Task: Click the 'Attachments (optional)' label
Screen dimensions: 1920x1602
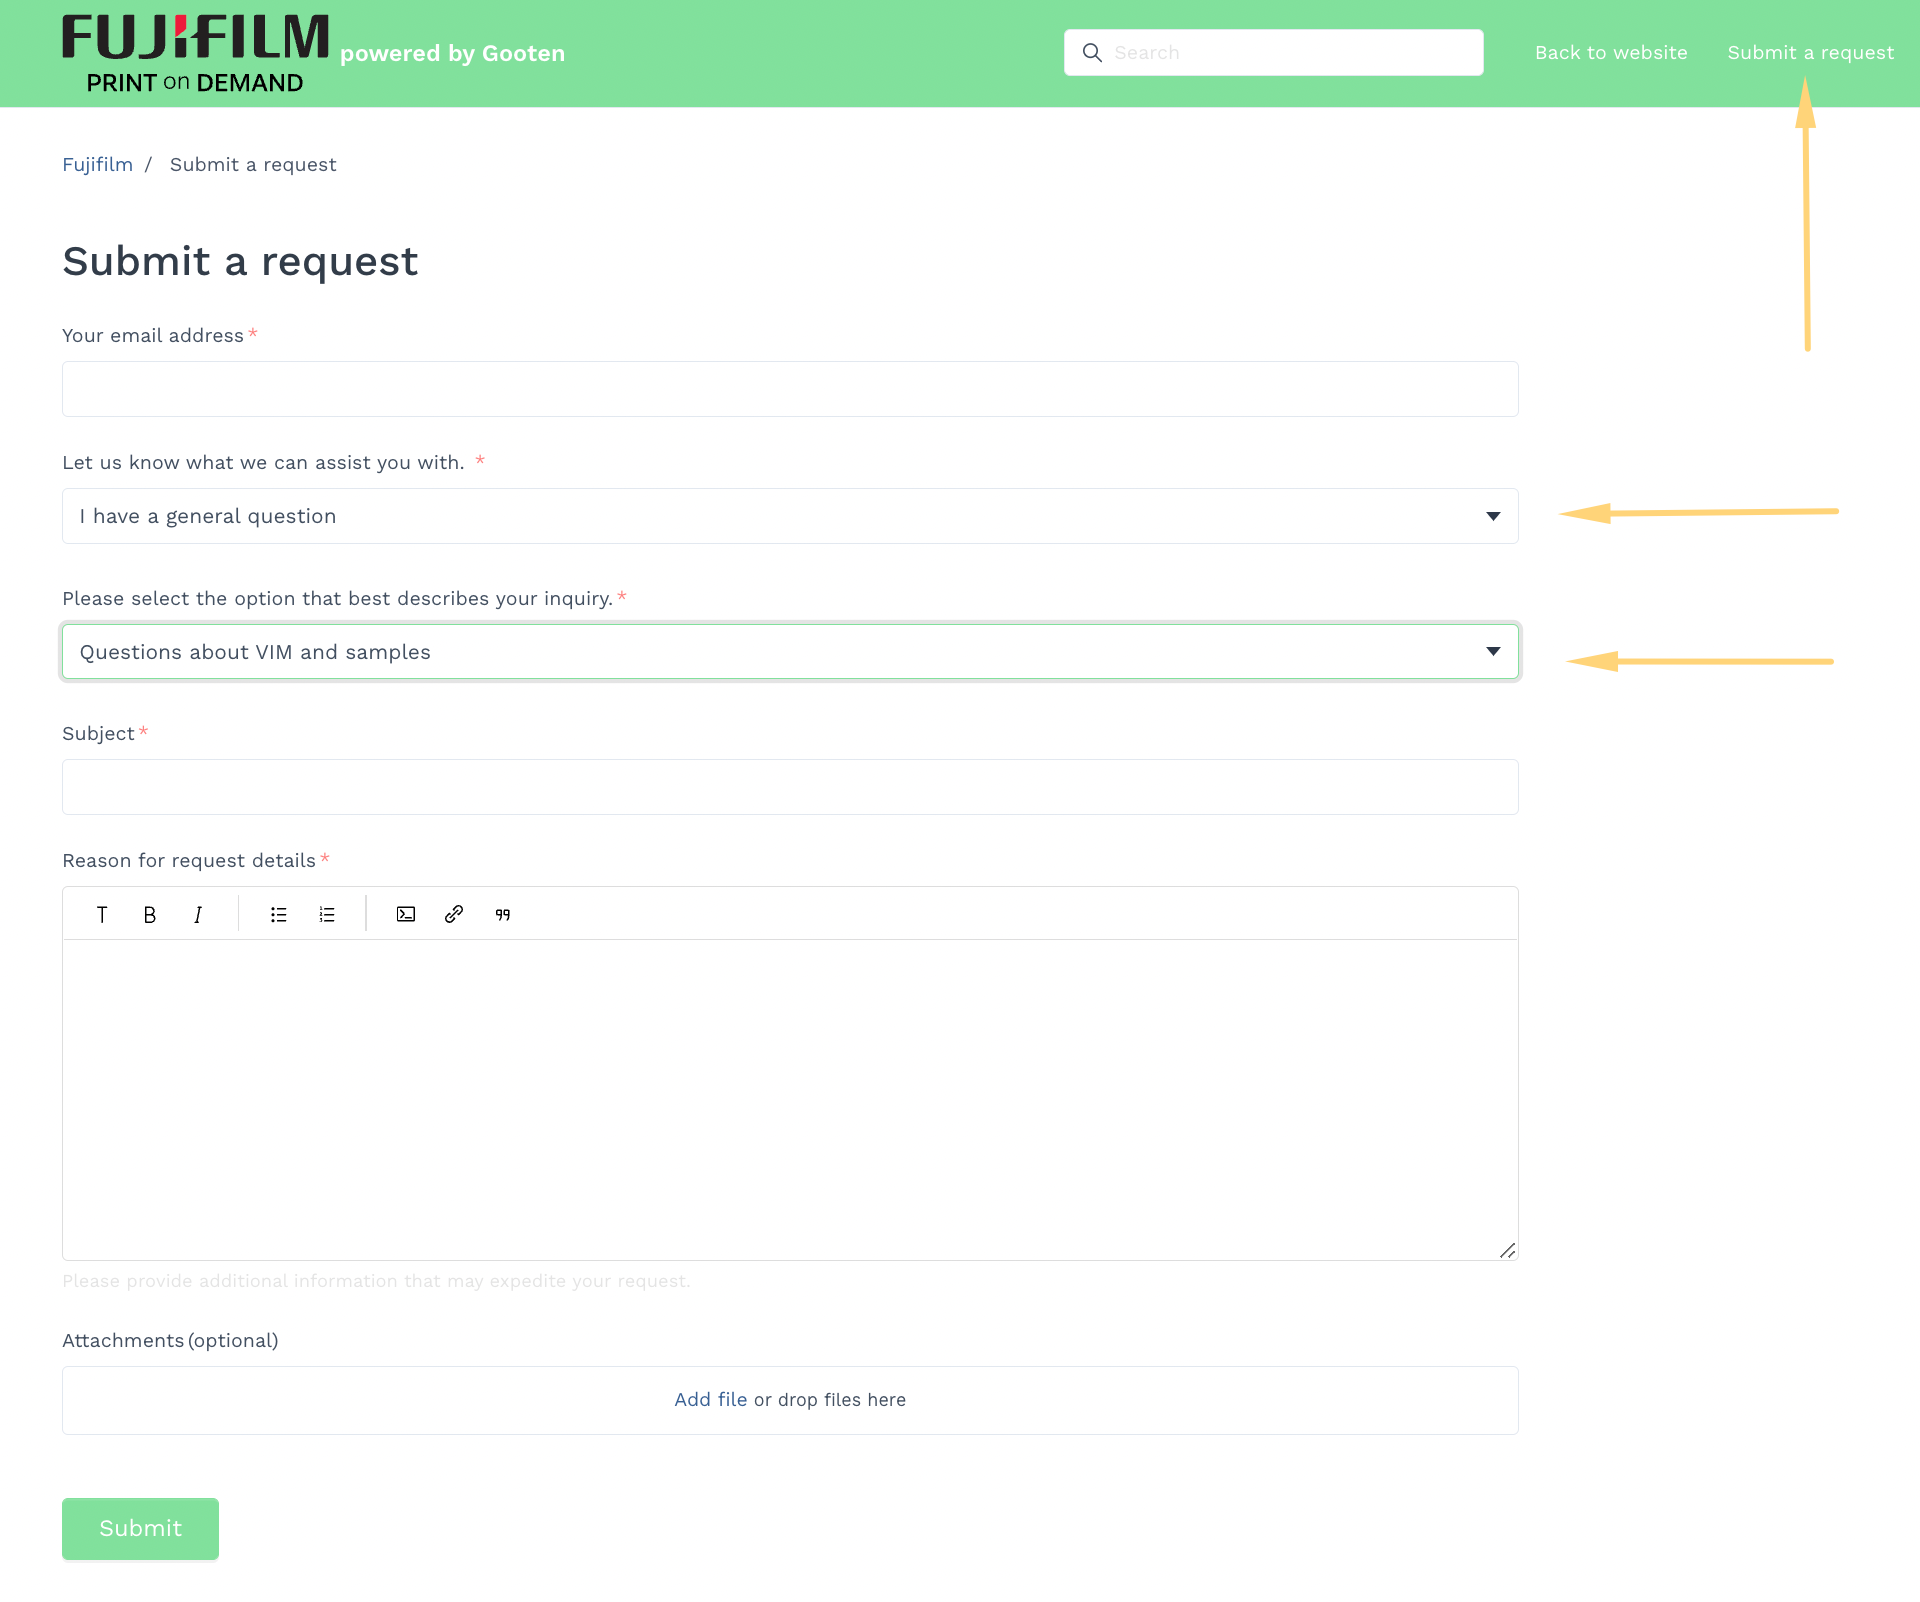Action: point(170,1341)
